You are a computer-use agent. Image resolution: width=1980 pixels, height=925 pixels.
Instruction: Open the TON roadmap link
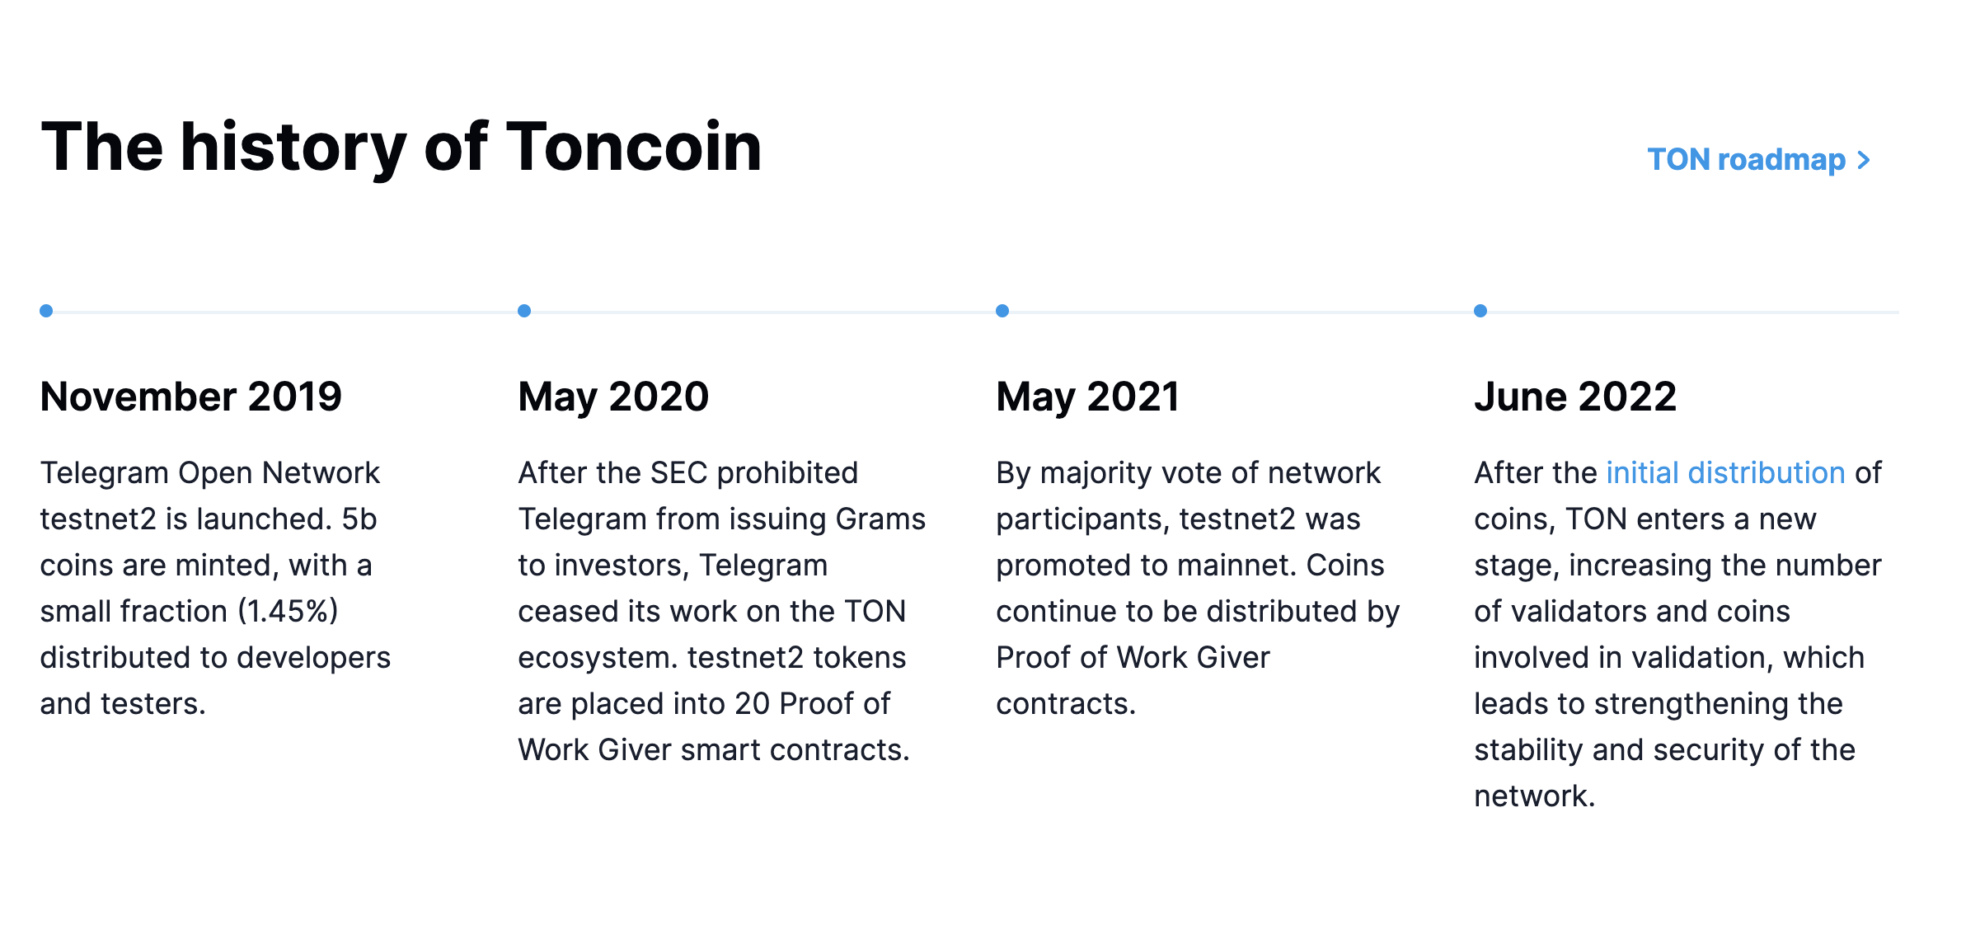coord(1746,159)
